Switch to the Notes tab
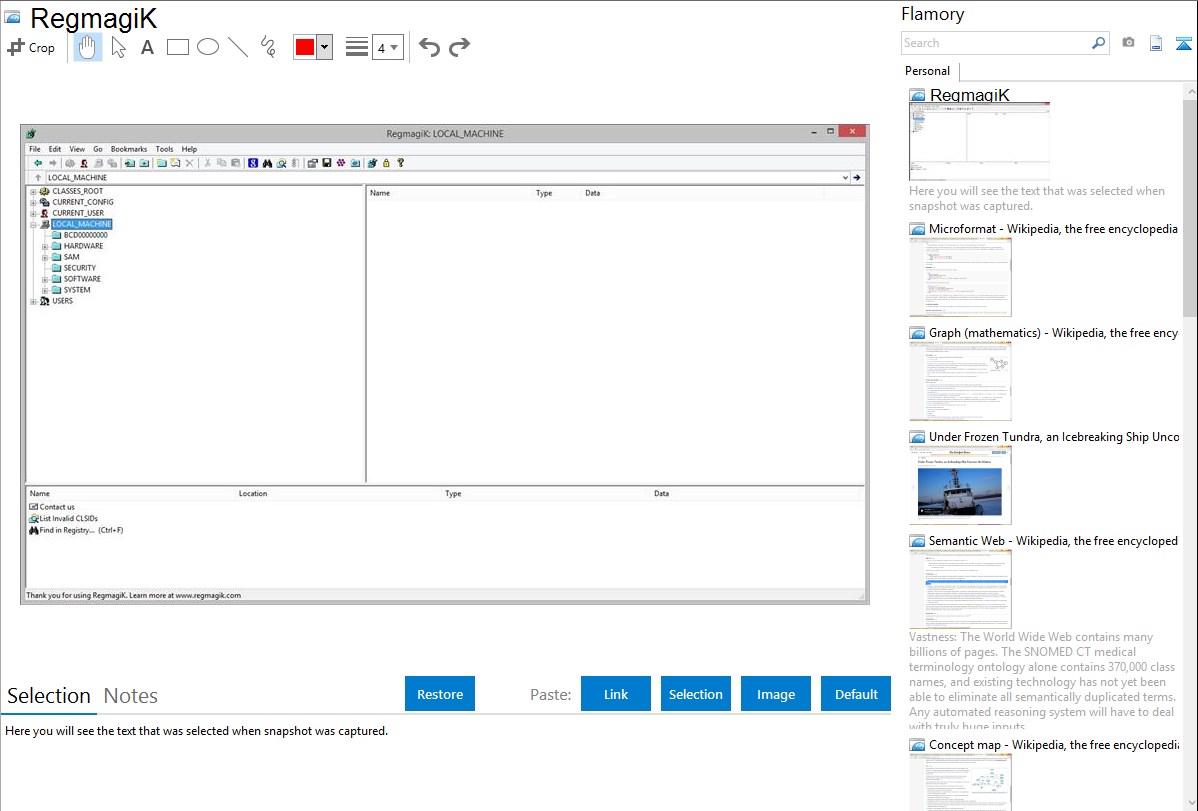Image resolution: width=1198 pixels, height=811 pixels. (x=131, y=696)
